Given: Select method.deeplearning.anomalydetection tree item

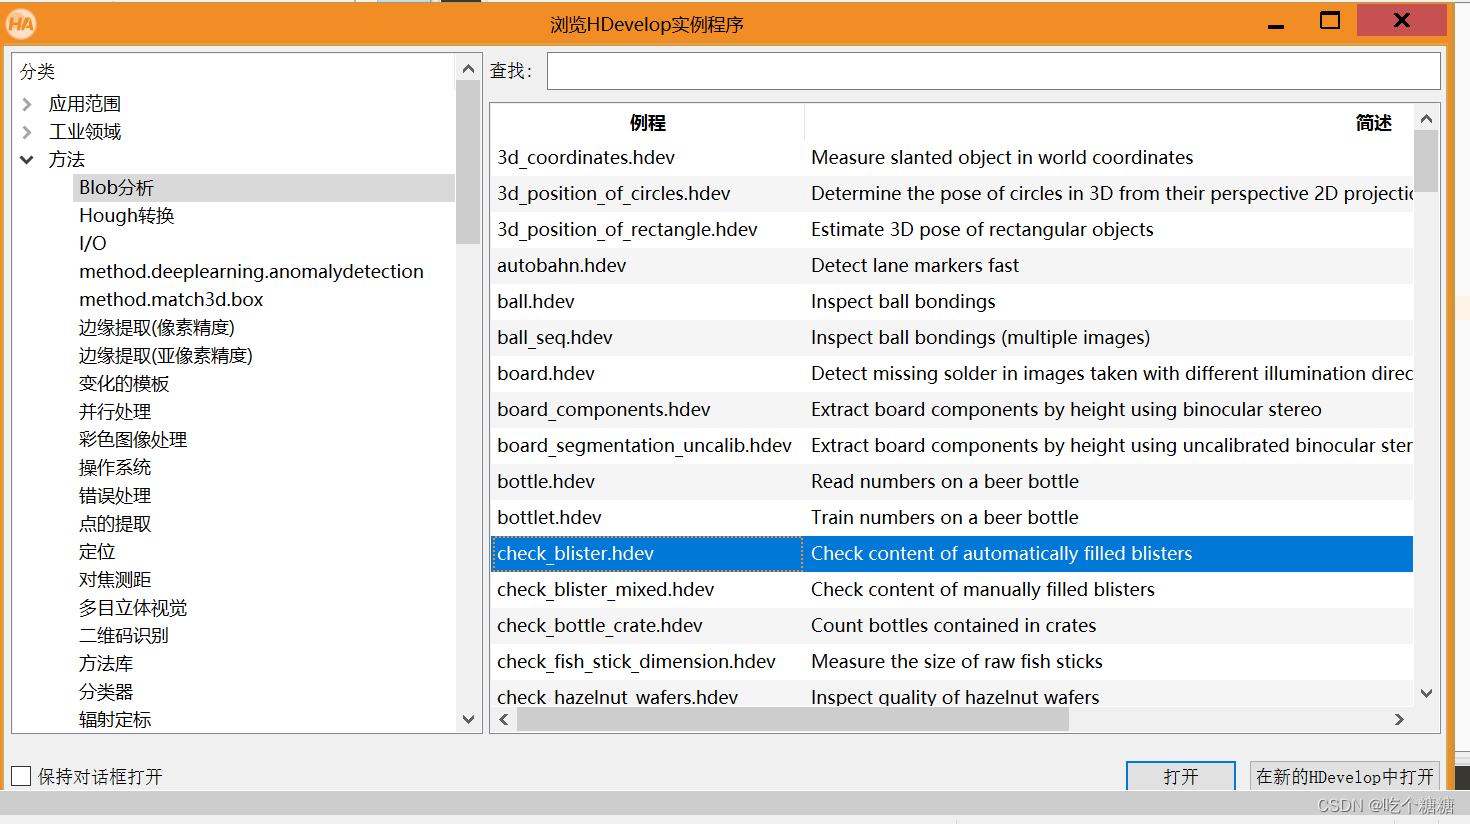Looking at the screenshot, I should coord(251,272).
